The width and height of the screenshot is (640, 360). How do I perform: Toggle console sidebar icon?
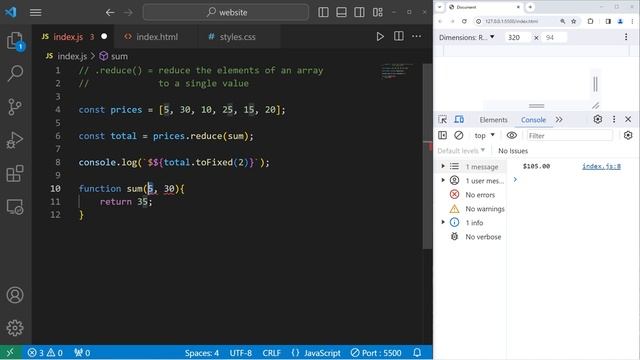coord(442,135)
